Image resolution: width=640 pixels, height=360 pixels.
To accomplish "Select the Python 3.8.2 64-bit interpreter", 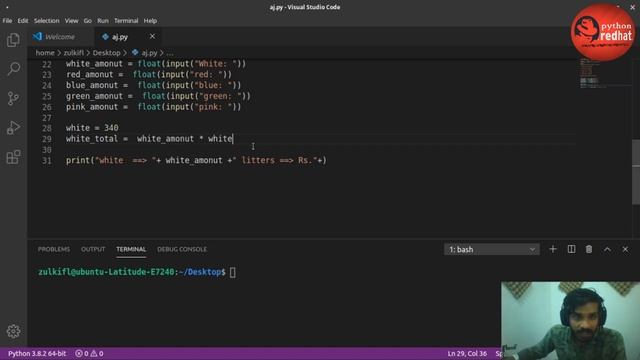I will [x=37, y=353].
